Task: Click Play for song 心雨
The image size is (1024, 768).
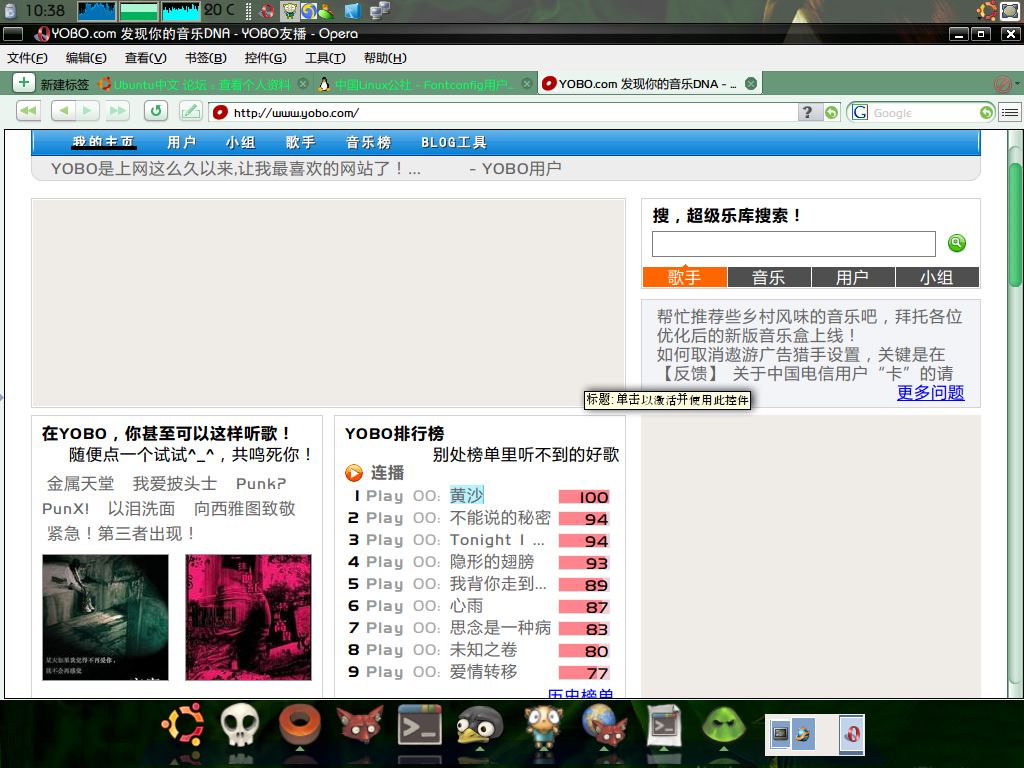Action: click(x=385, y=606)
